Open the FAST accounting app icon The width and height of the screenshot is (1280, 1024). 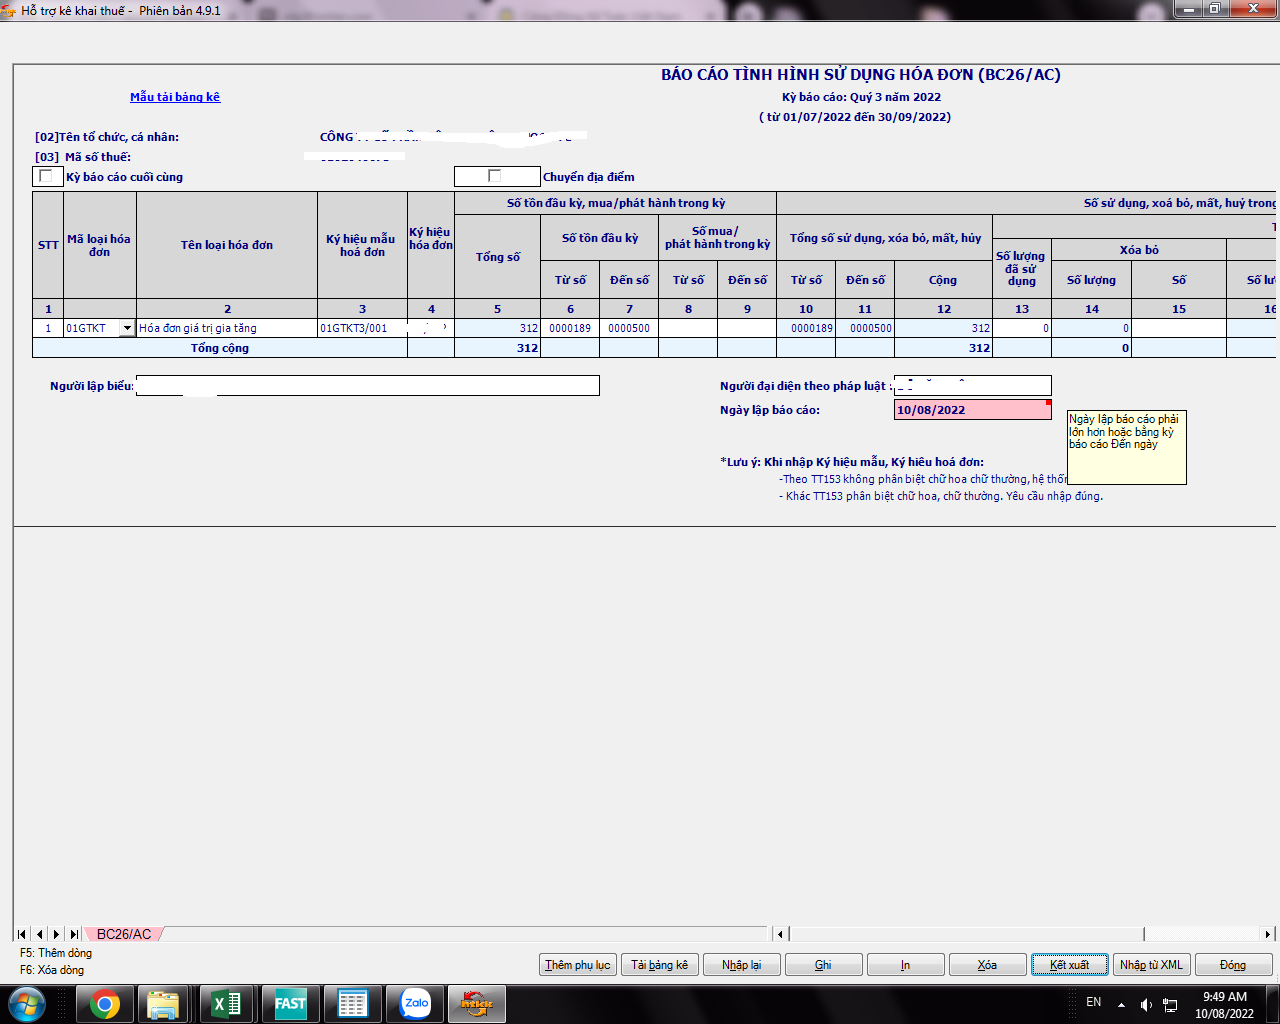(290, 1003)
